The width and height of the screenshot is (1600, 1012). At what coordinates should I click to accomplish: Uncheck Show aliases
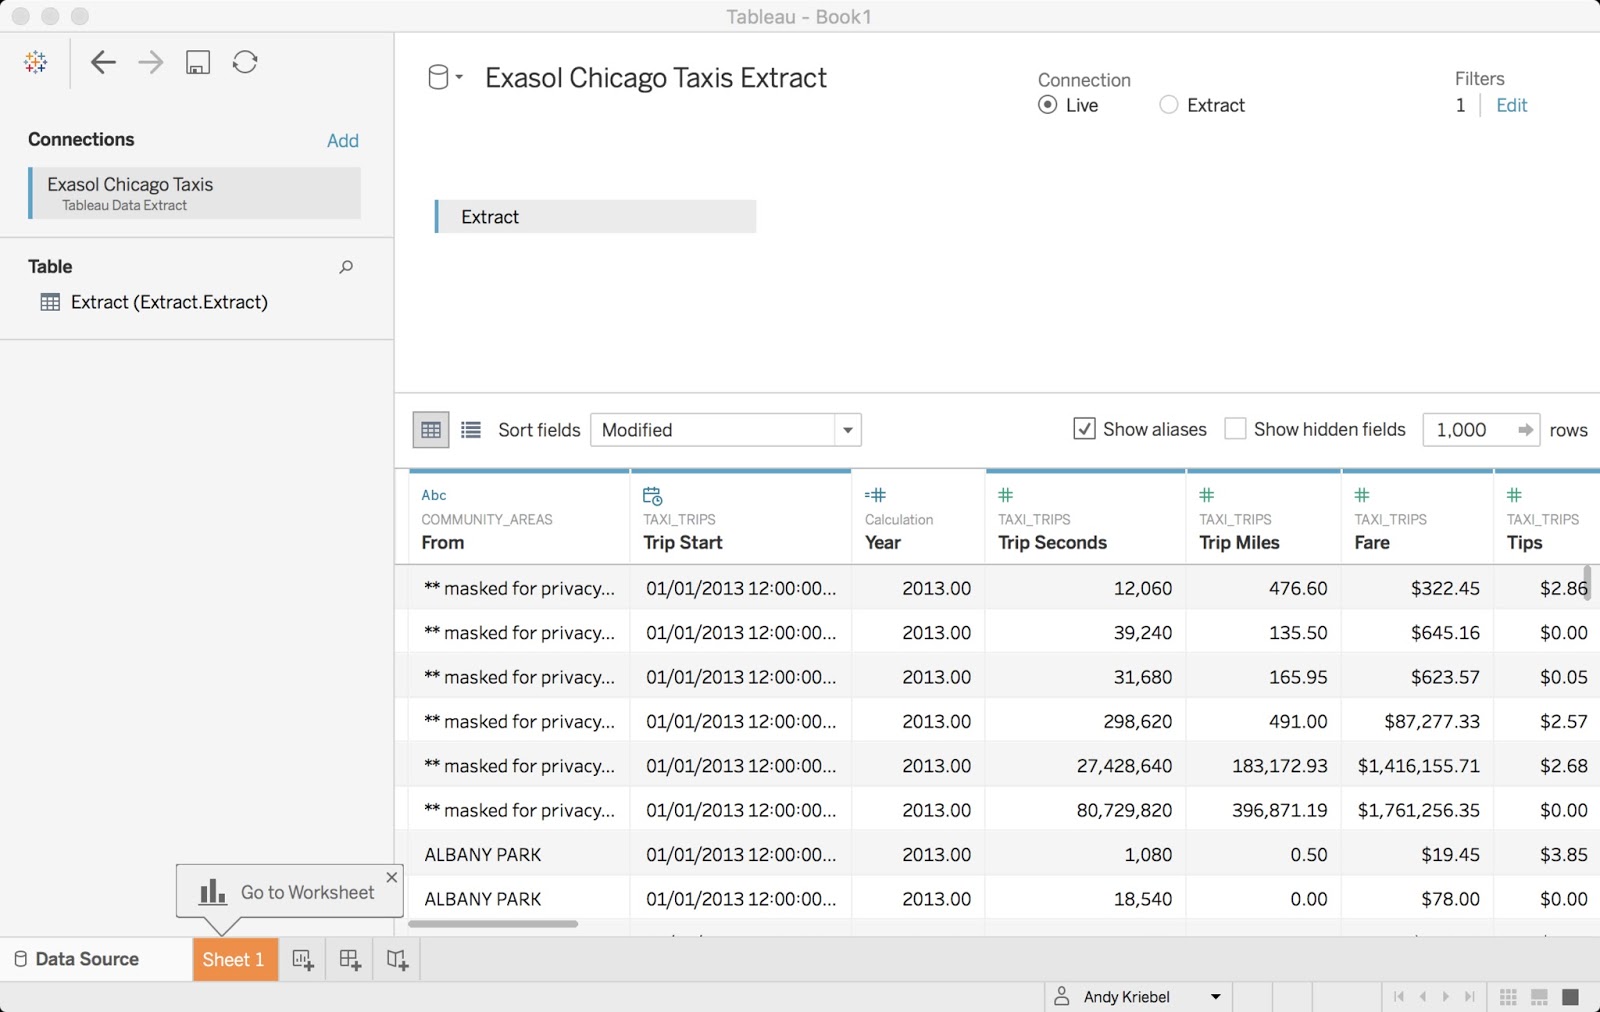pos(1084,429)
